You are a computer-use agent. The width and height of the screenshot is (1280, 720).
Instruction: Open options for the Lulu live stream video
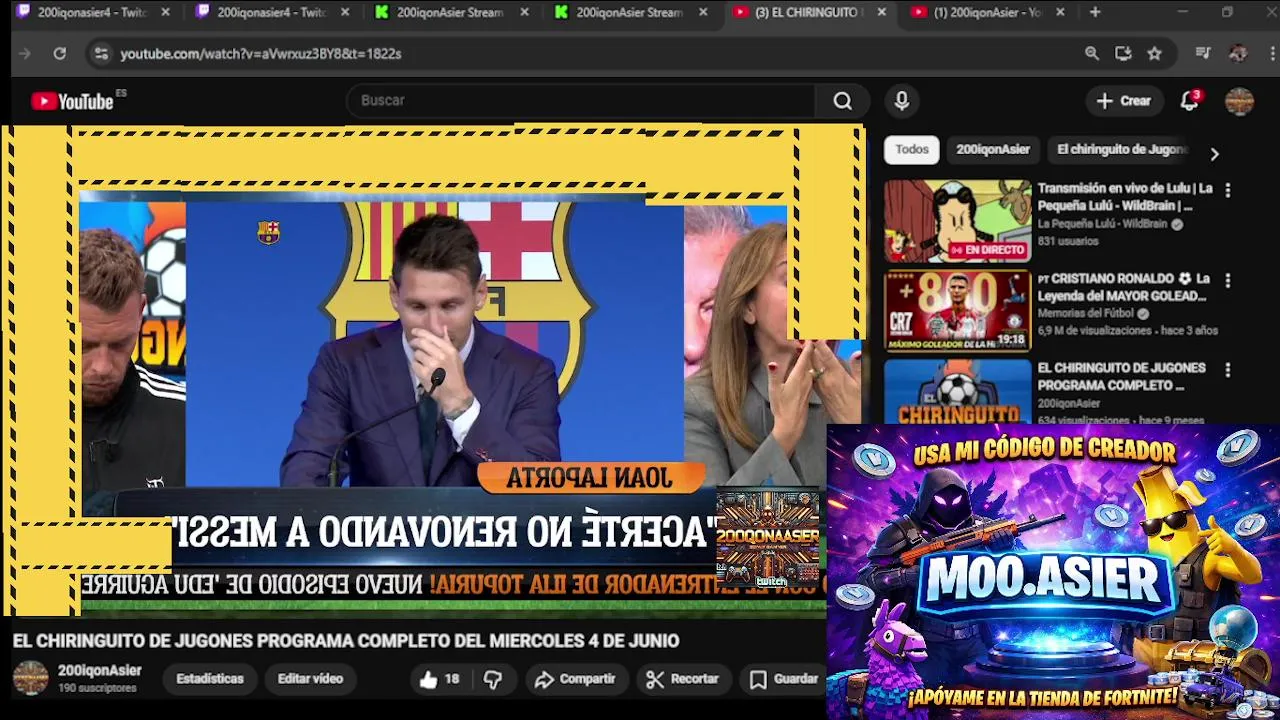pyautogui.click(x=1228, y=189)
